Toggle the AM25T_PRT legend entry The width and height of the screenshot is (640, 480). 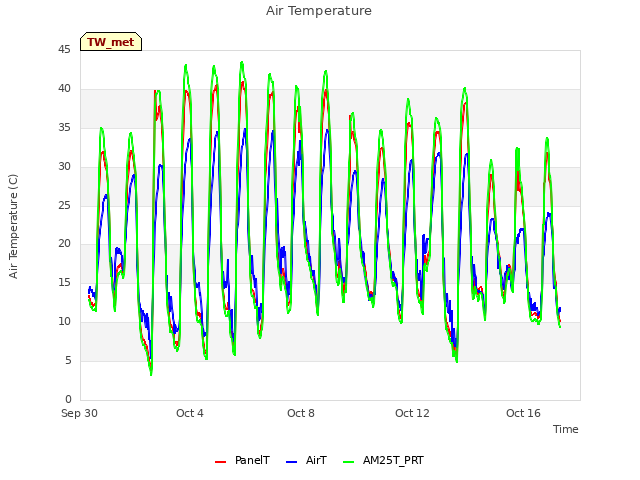[383, 460]
